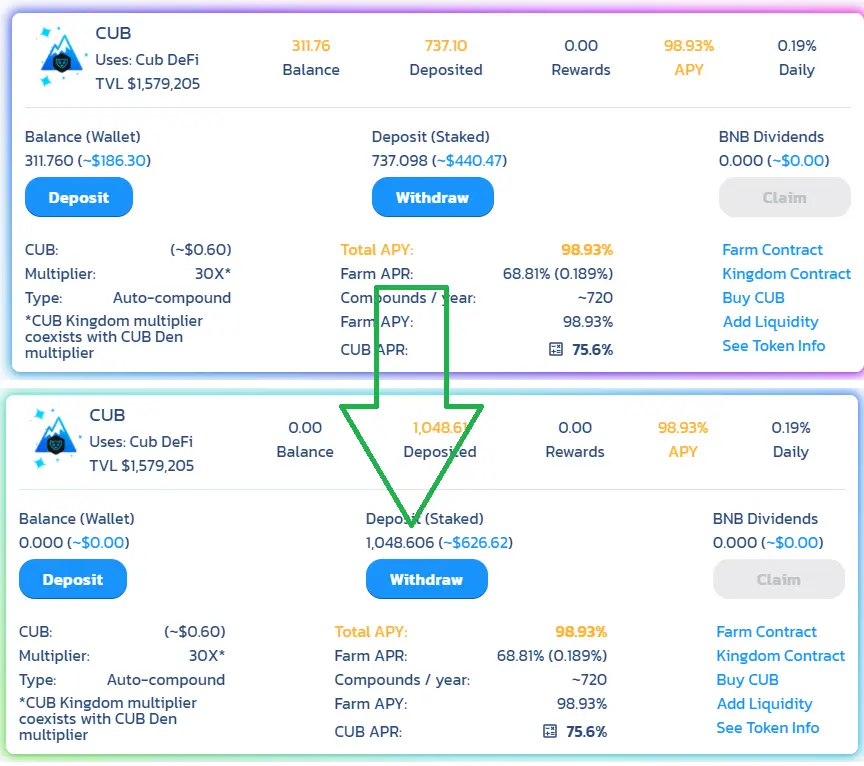Open Add Liquidity link in top card

(x=770, y=322)
